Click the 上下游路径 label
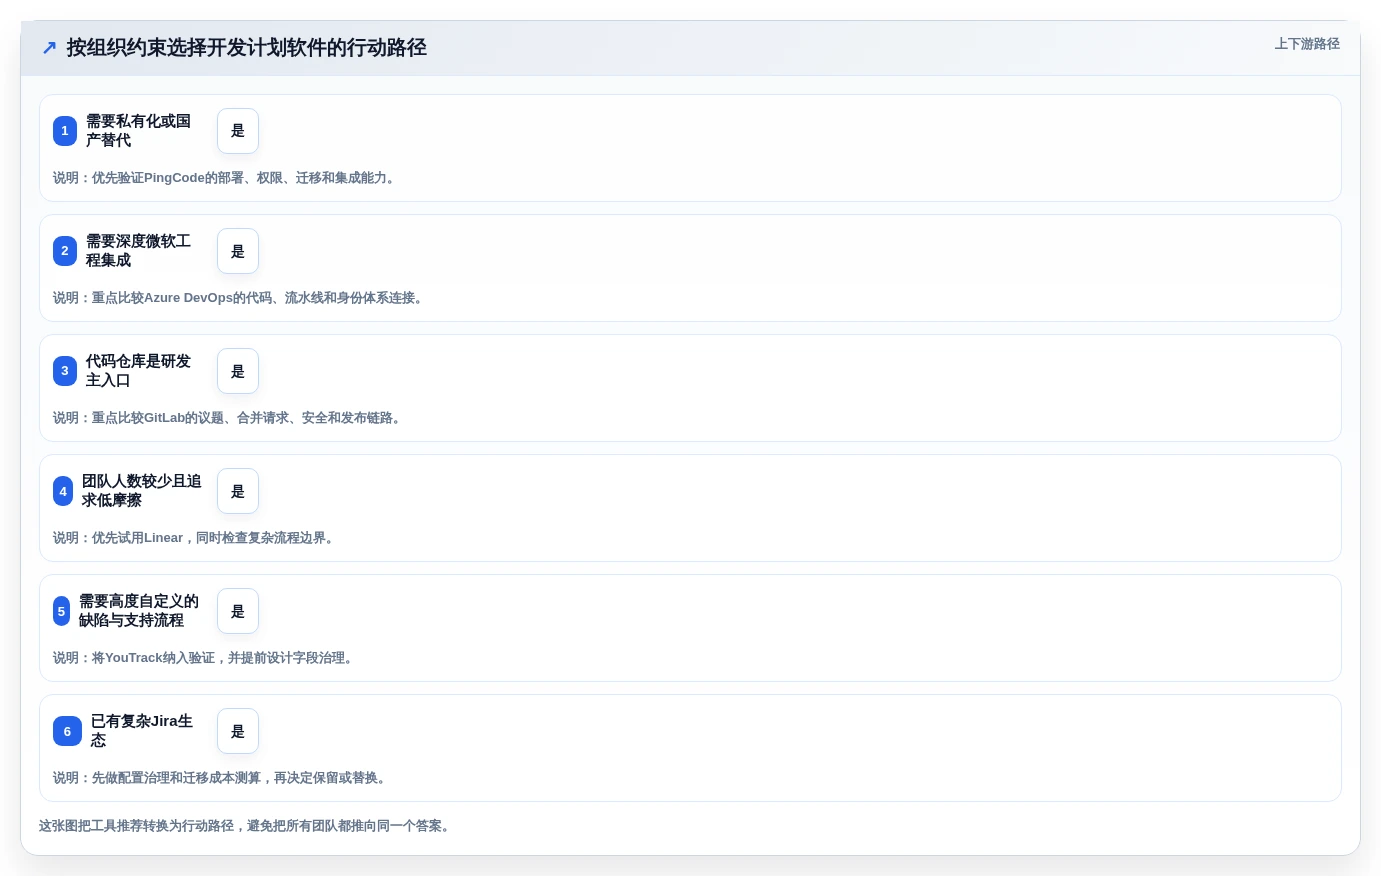1381x876 pixels. [x=1307, y=44]
